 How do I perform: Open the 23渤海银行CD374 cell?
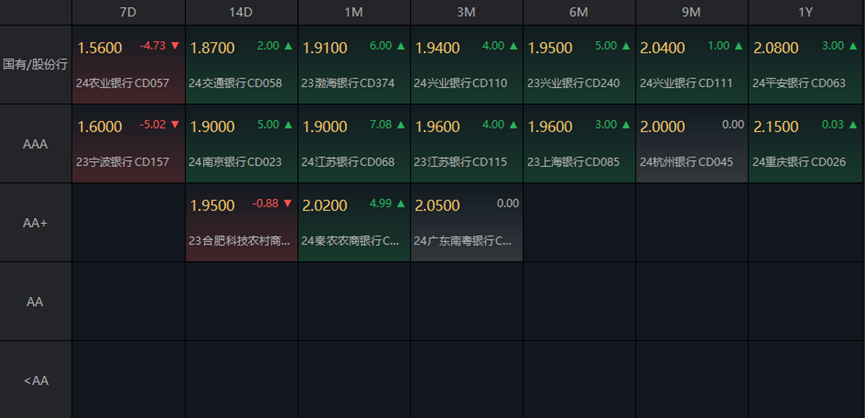pos(354,65)
